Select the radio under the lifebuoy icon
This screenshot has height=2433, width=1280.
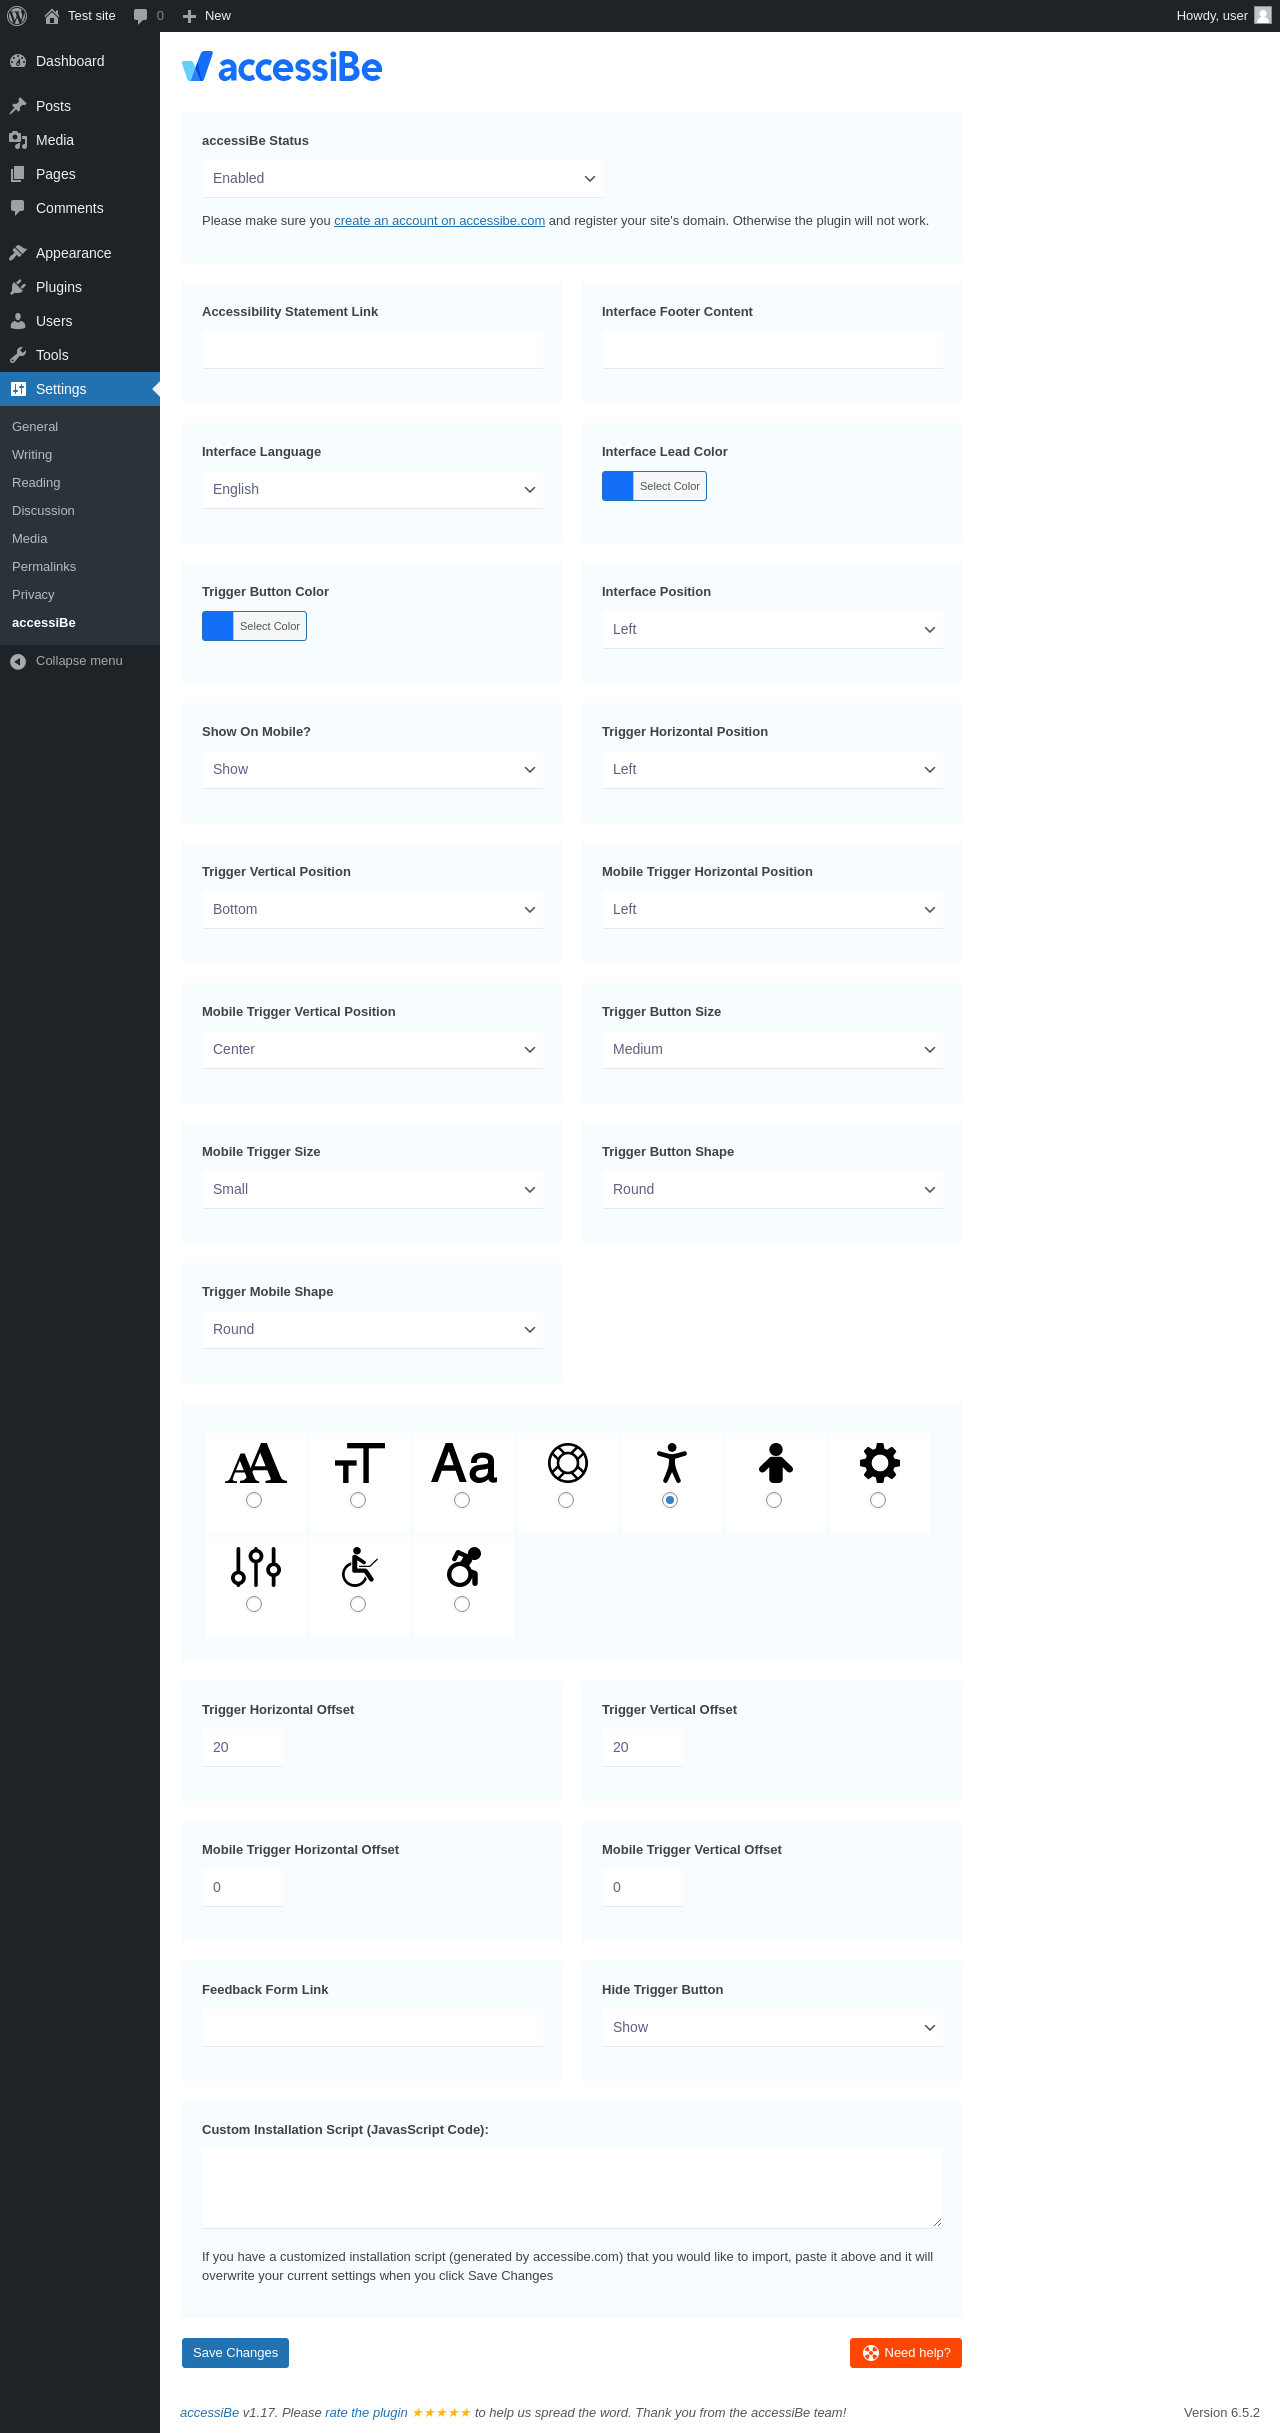coord(566,1500)
